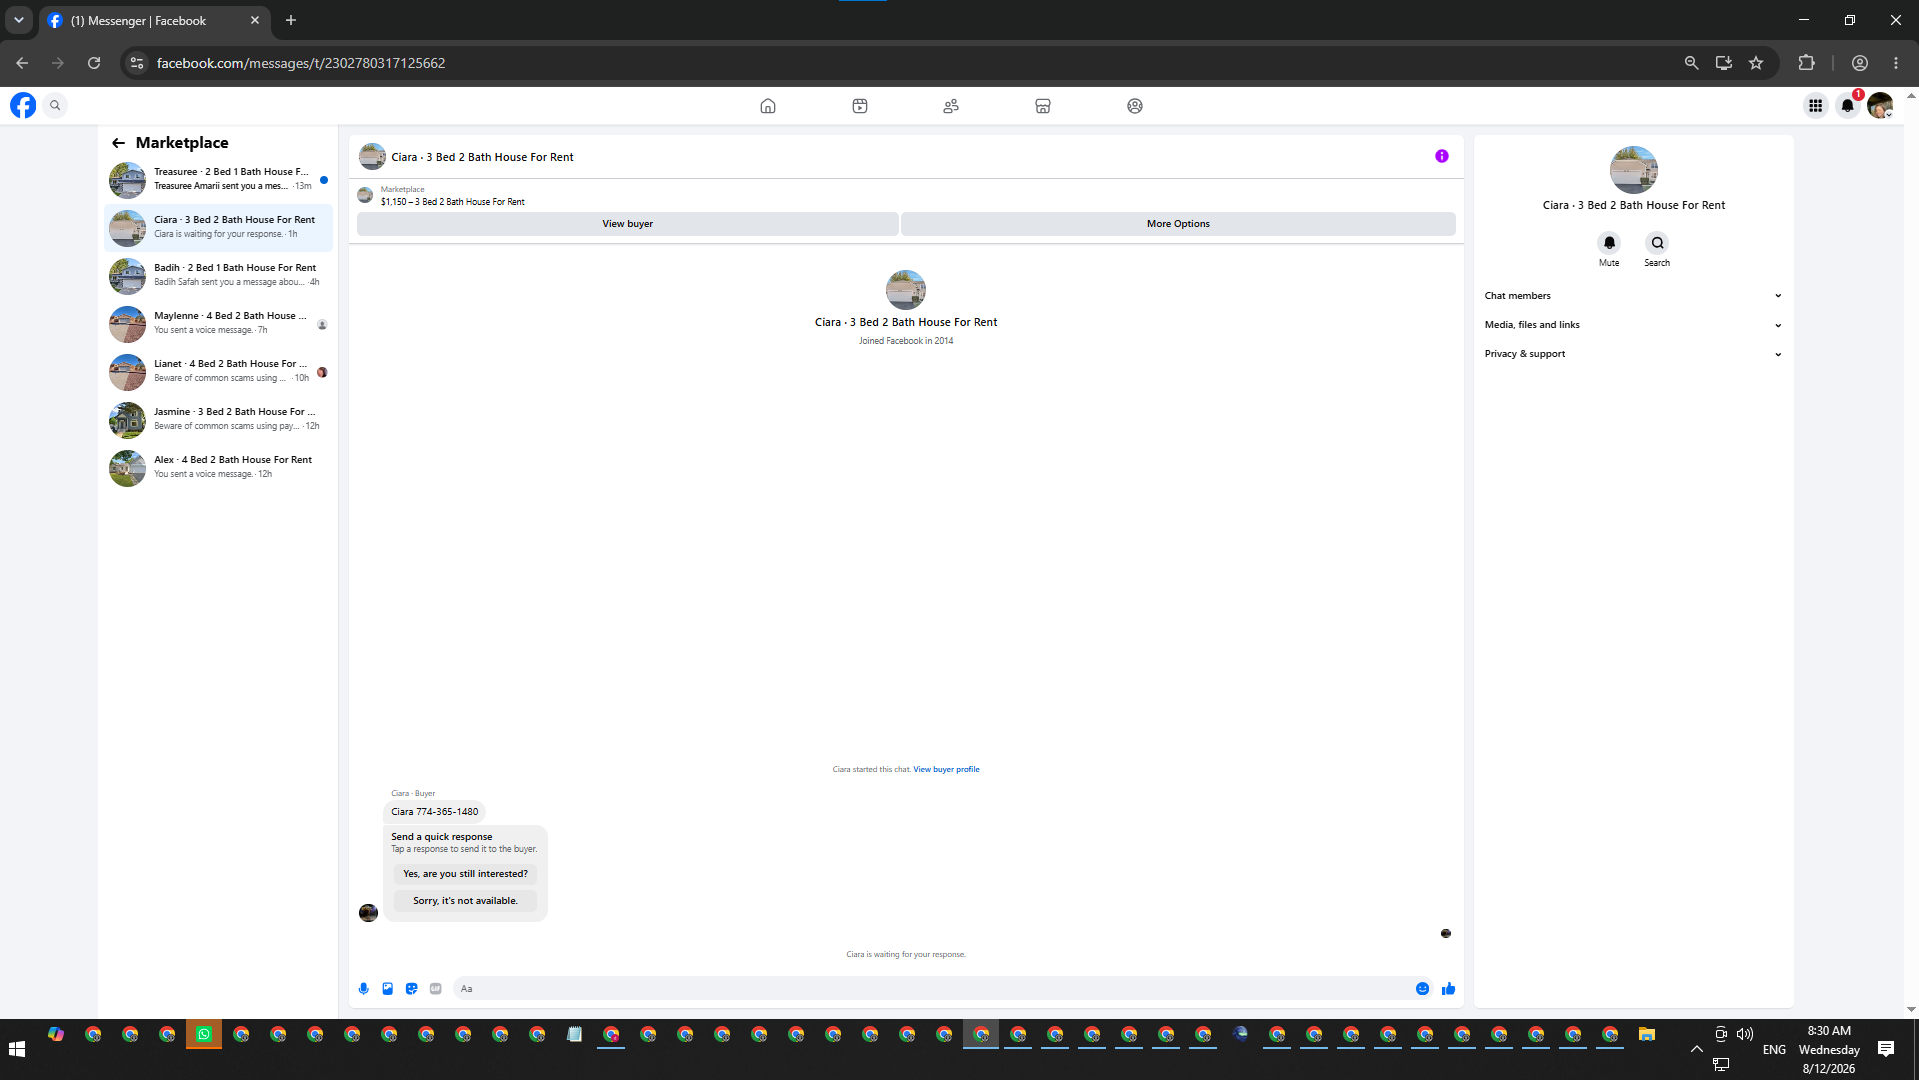Open Badih 2 Bed 1 Bath chat

click(x=218, y=276)
